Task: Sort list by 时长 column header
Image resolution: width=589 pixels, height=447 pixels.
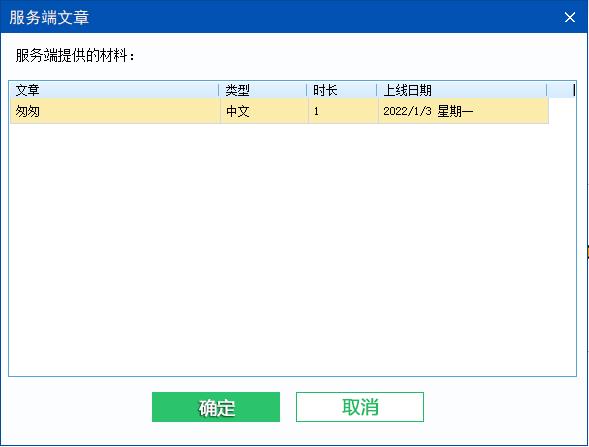Action: pyautogui.click(x=342, y=90)
